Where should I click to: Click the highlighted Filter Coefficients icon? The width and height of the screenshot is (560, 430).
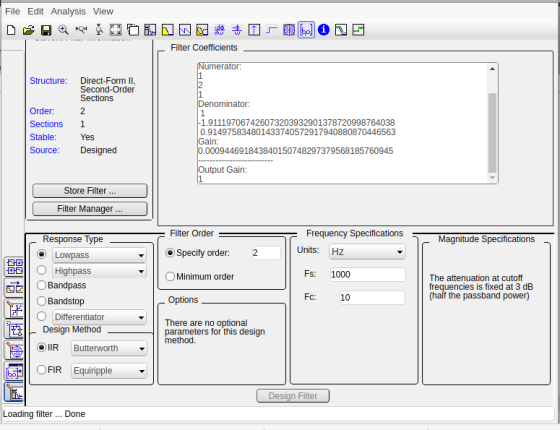(306, 30)
